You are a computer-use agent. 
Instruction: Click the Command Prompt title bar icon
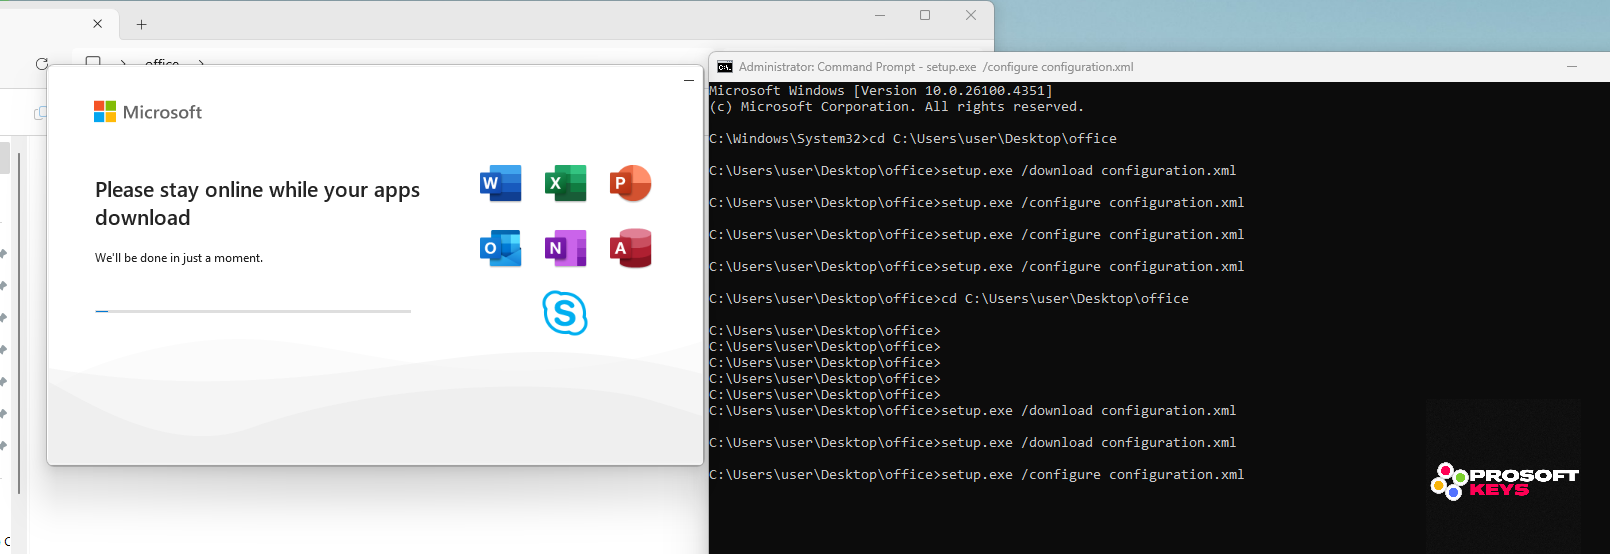[724, 67]
